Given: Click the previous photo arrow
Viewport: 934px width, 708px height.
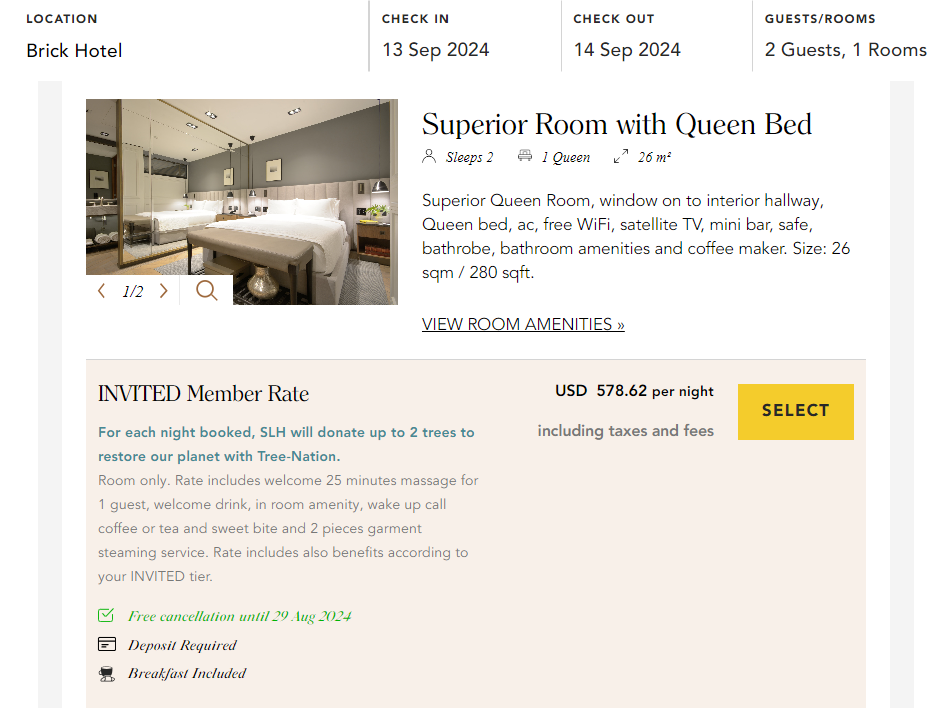Looking at the screenshot, I should coord(101,290).
